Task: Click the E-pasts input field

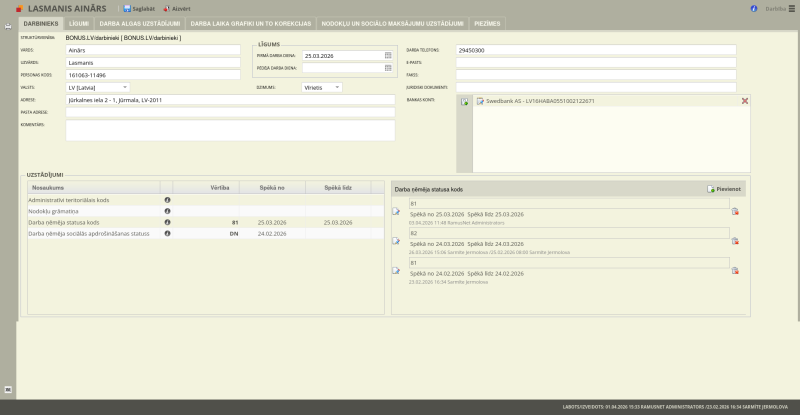Action: (595, 62)
